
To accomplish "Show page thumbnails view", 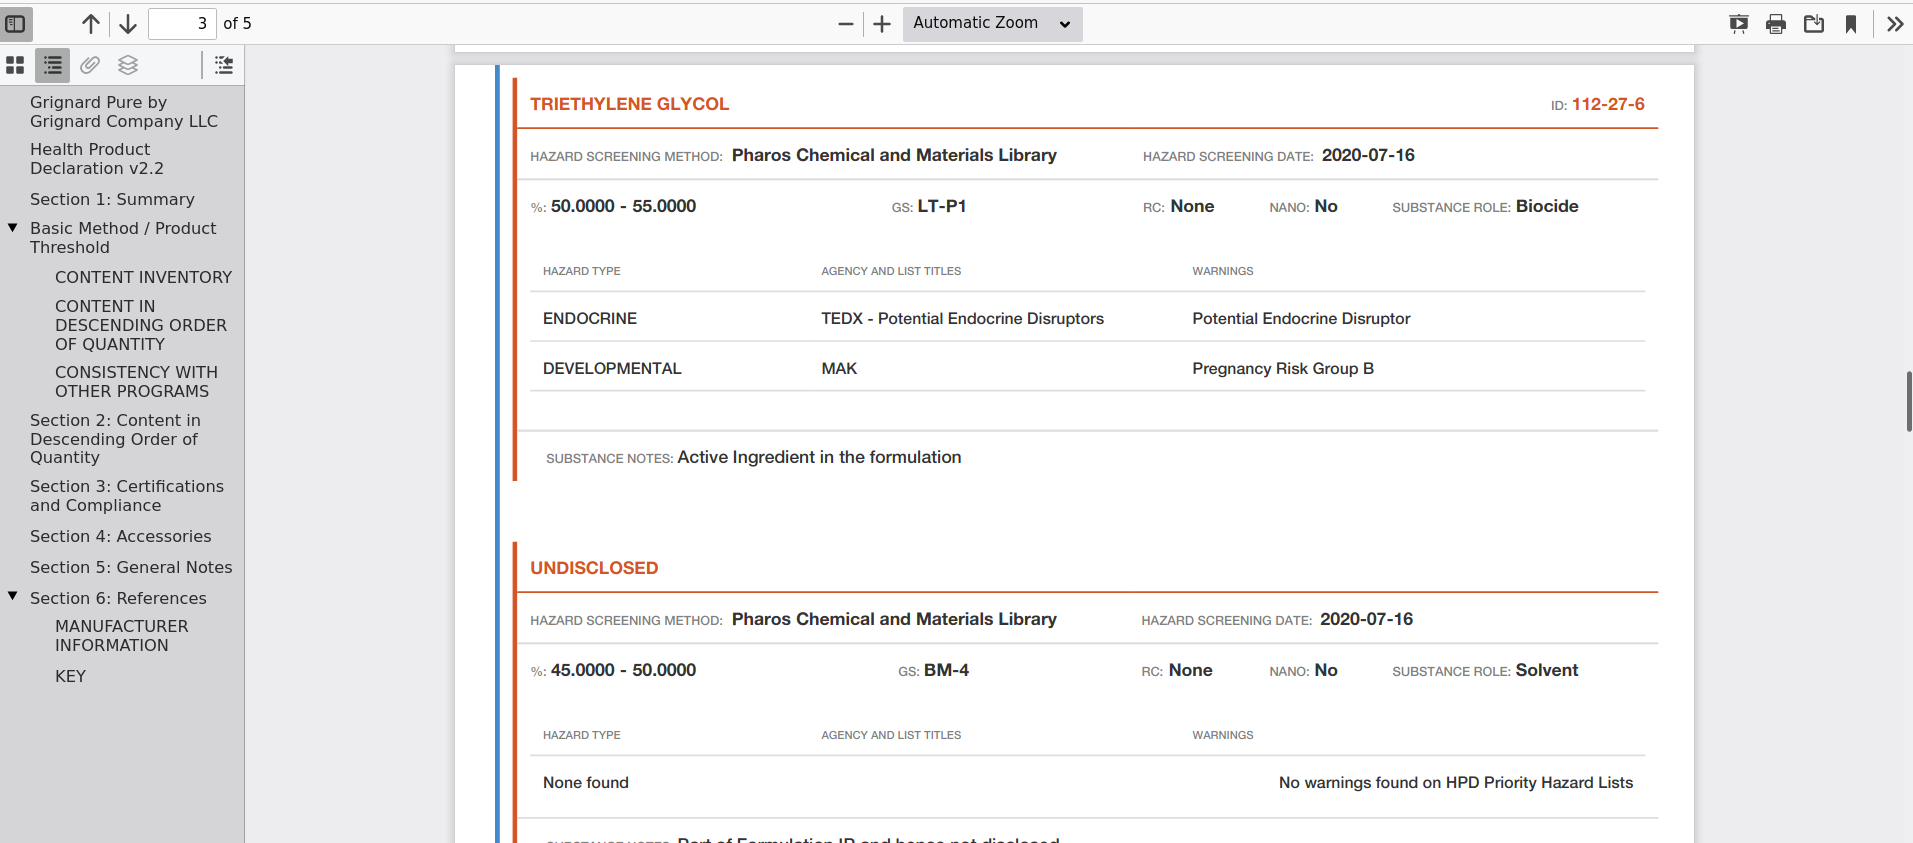I will coord(15,65).
